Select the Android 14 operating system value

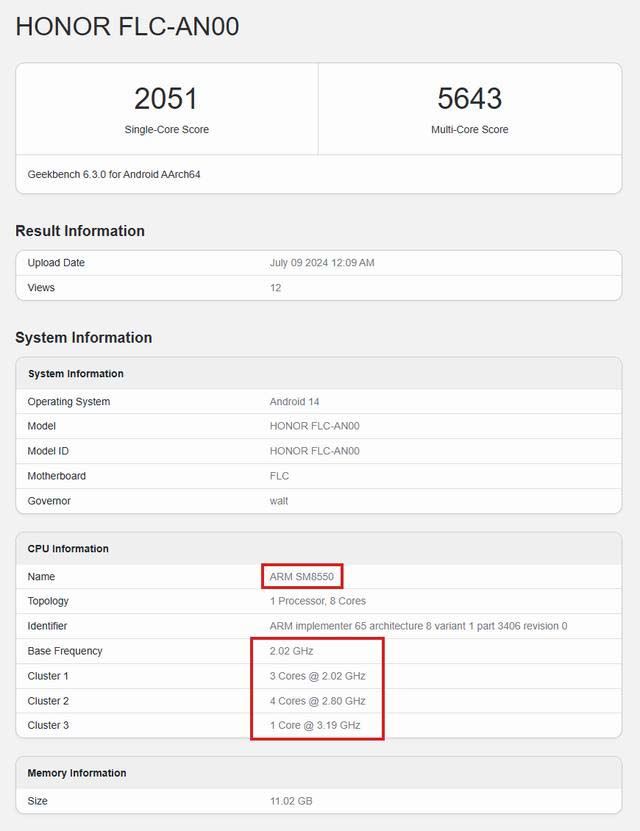(294, 402)
